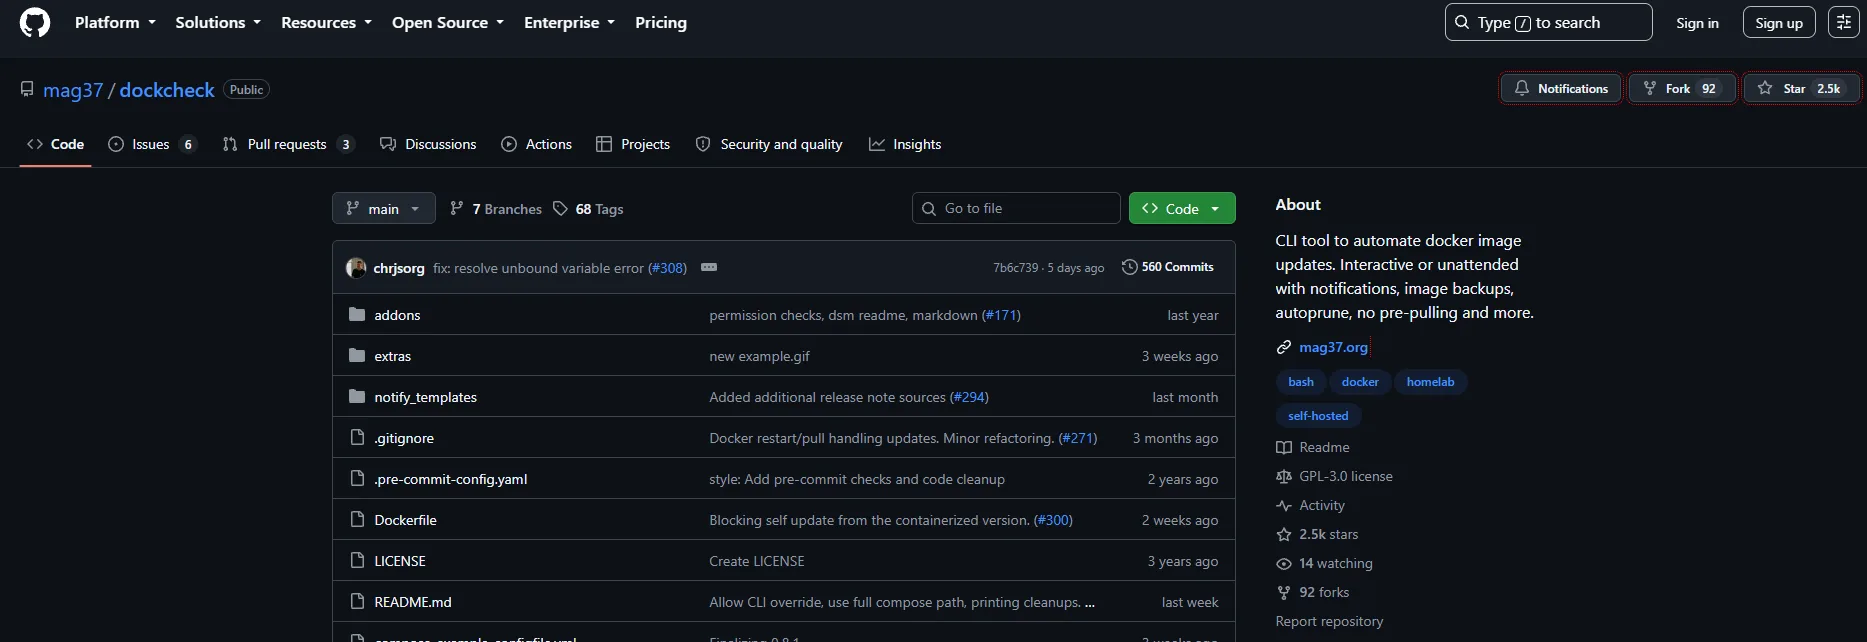Click the fork icon beside 92 forks
This screenshot has width=1867, height=642.
(x=1284, y=592)
